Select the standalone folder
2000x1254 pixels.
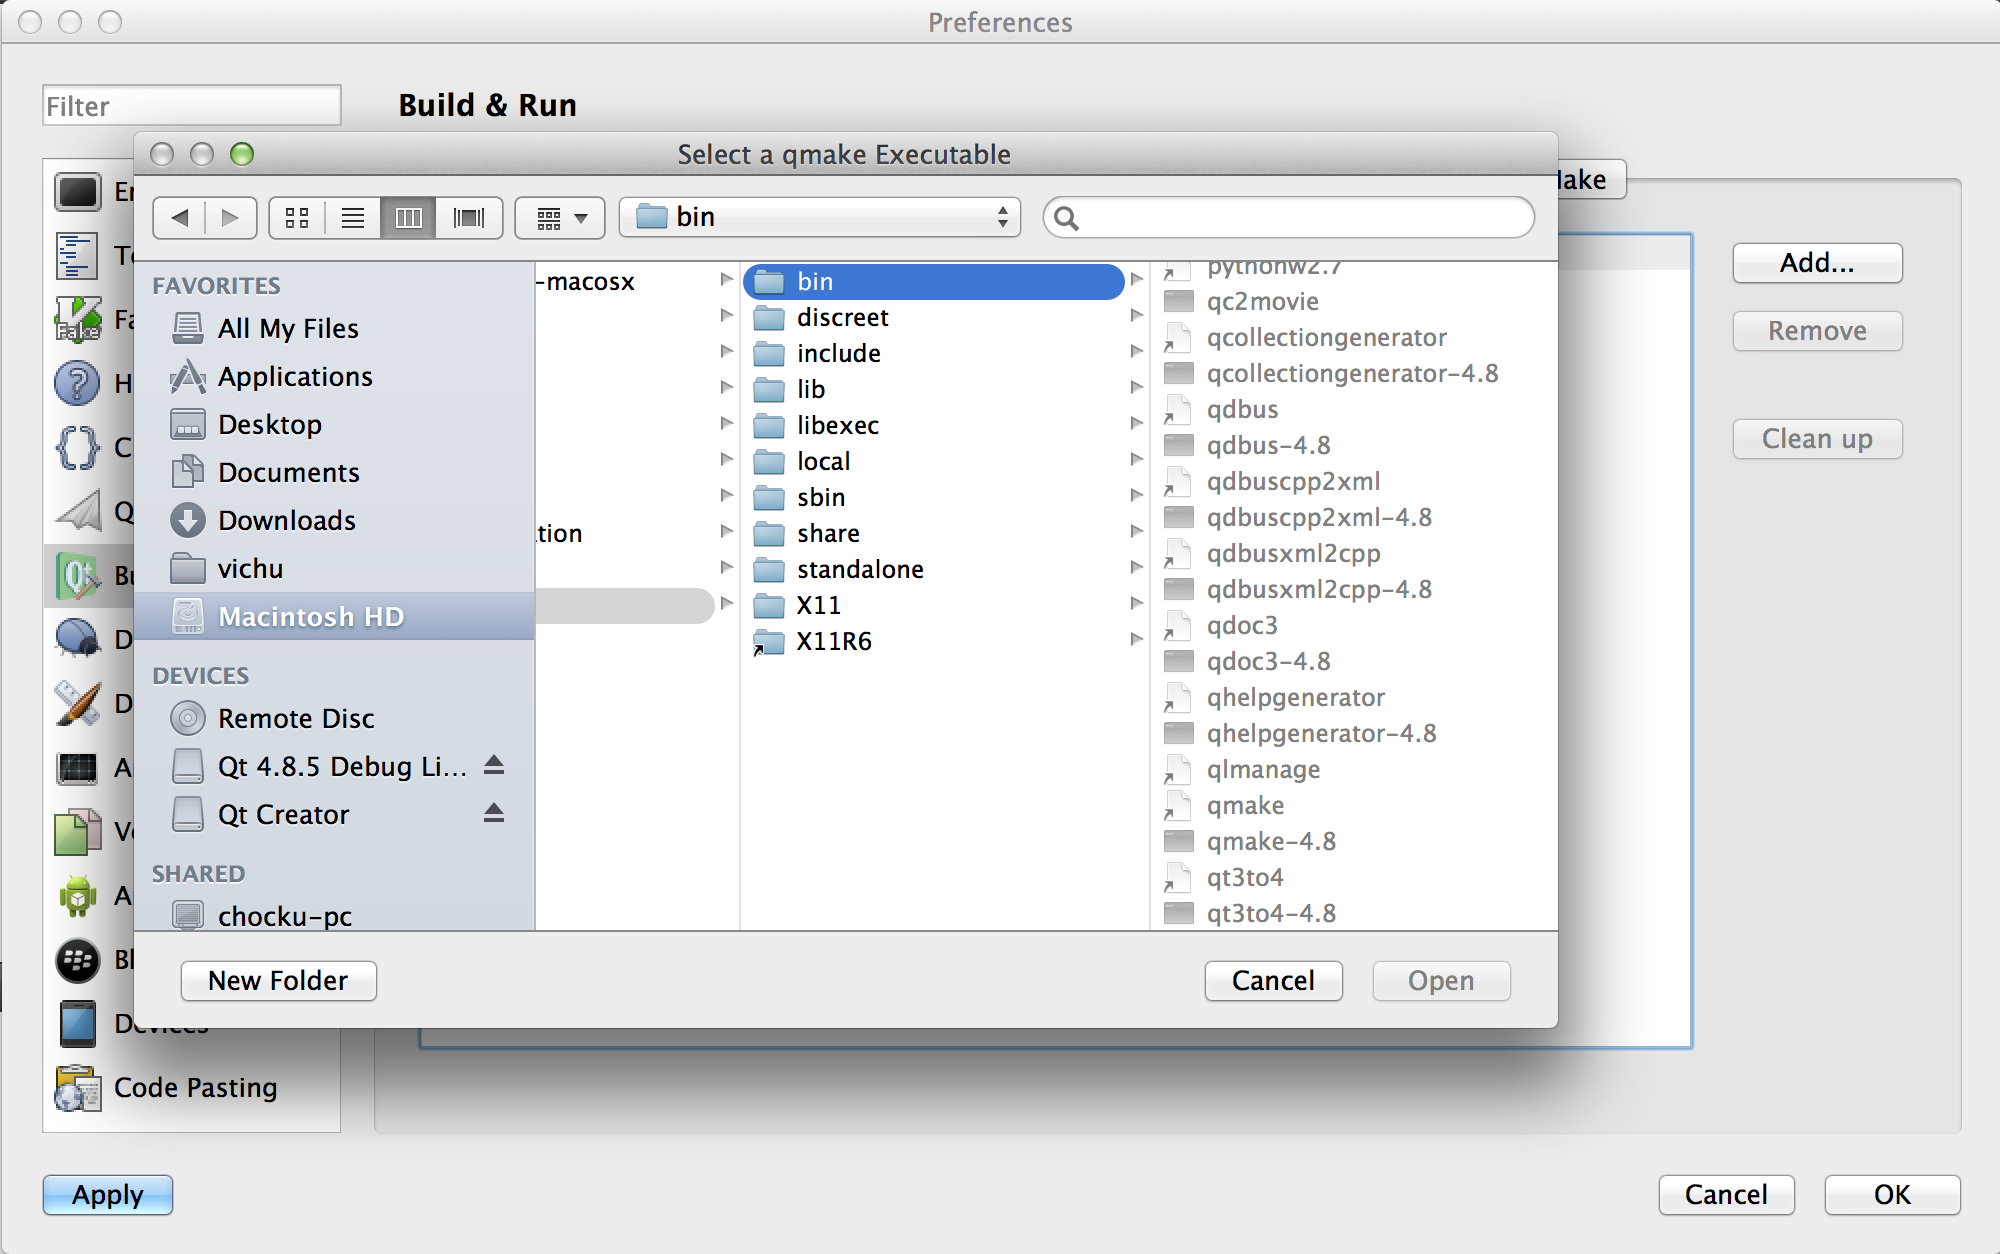[859, 569]
